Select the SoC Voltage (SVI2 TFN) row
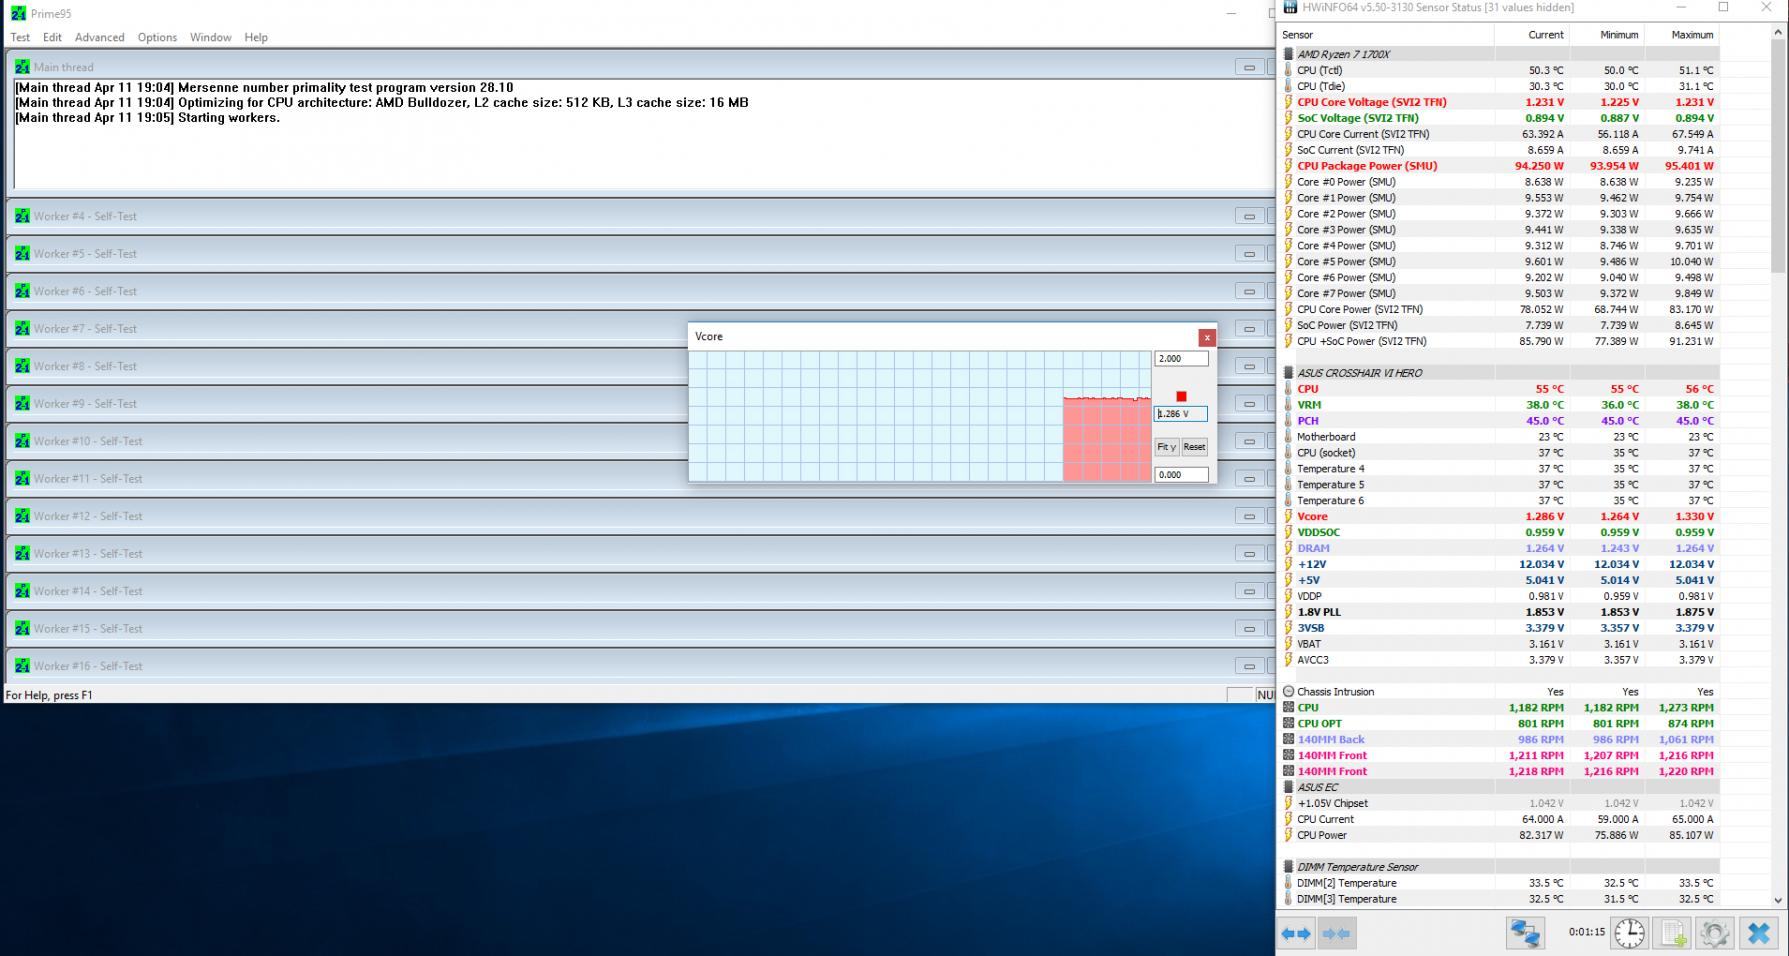Image resolution: width=1789 pixels, height=956 pixels. (x=1498, y=118)
